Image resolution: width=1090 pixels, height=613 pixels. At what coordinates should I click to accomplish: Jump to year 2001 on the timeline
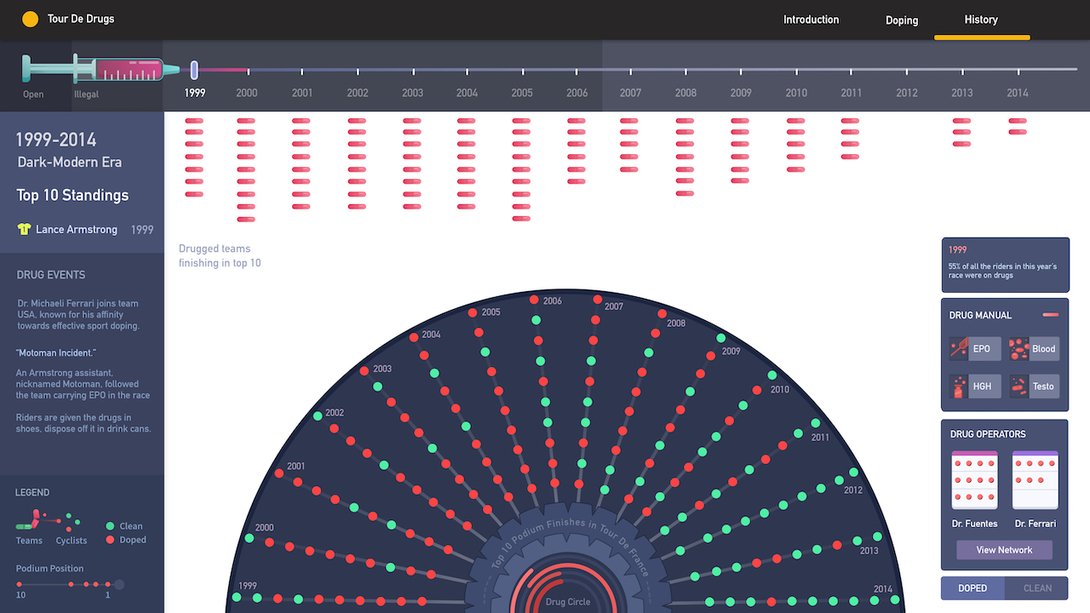tap(302, 92)
